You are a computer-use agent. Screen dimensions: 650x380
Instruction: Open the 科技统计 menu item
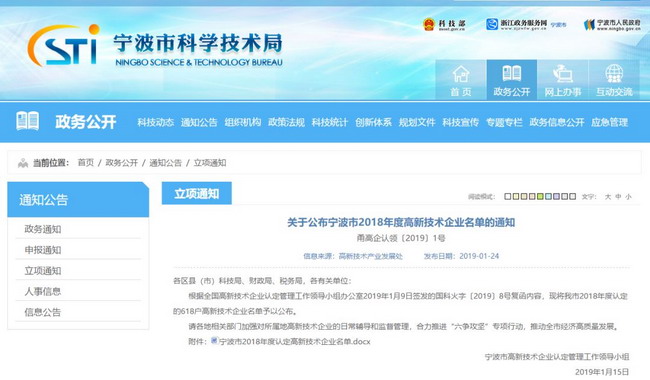click(330, 122)
